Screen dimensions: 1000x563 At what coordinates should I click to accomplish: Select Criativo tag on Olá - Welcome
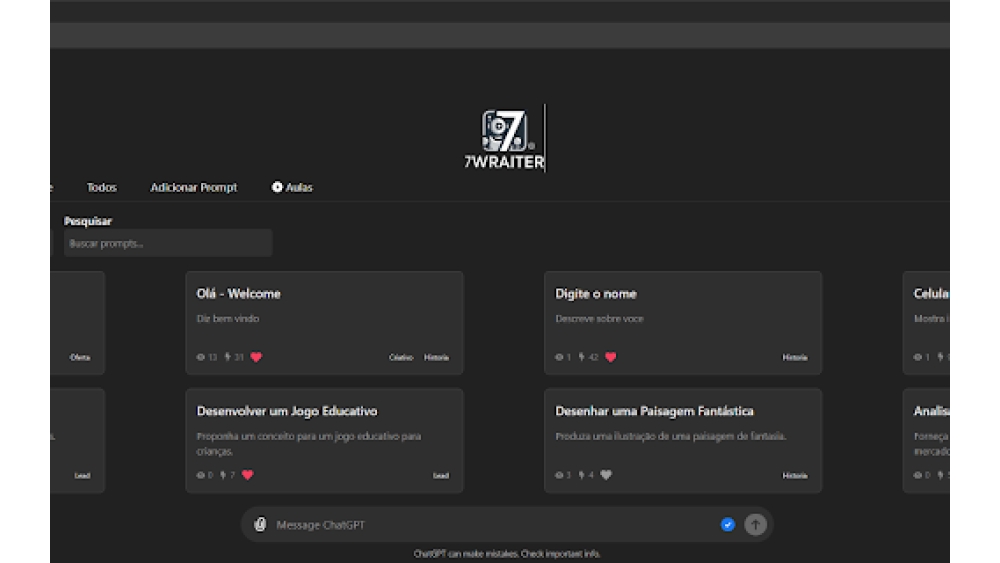click(401, 358)
